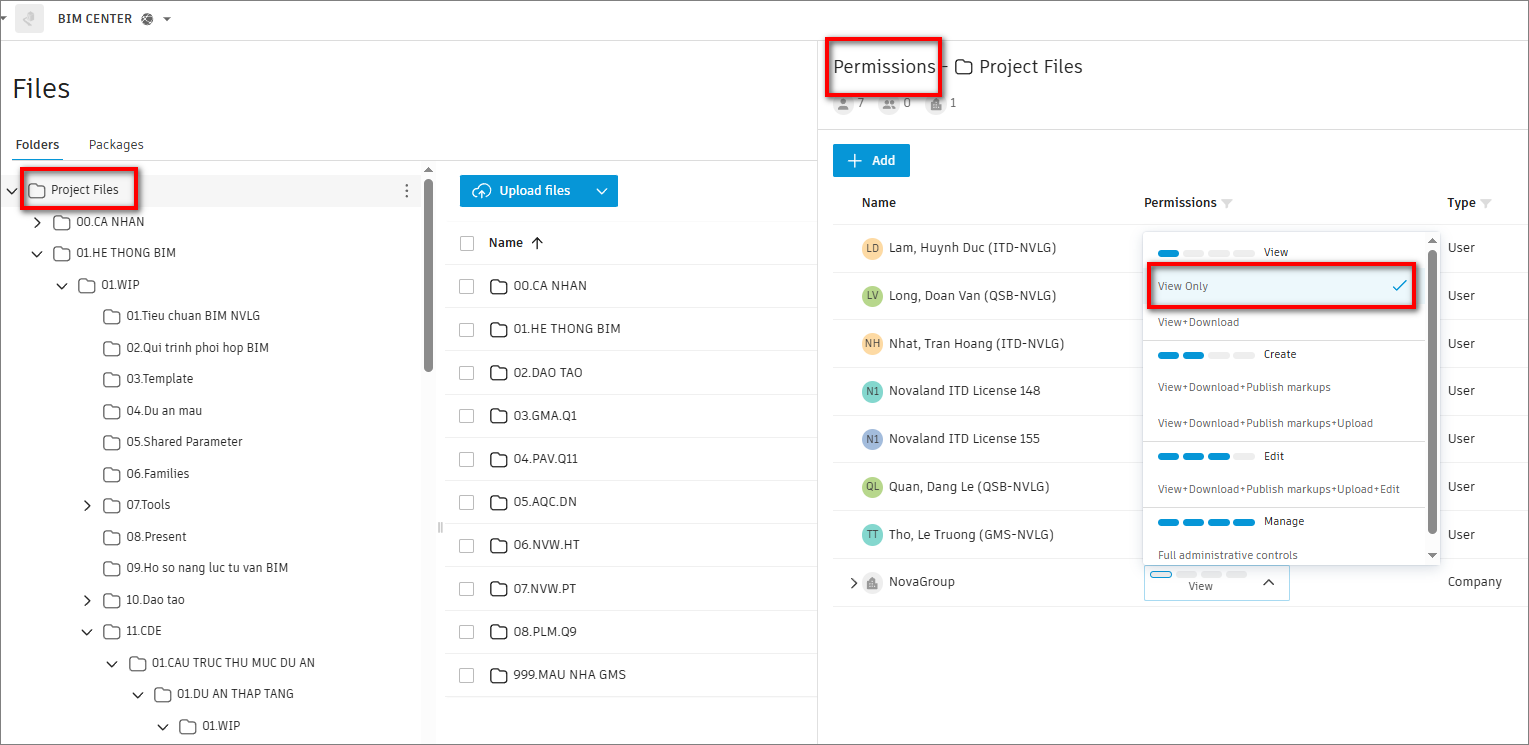Click the LD avatar for Lam, Huynh Duc
Image resolution: width=1529 pixels, height=745 pixels.
click(872, 248)
